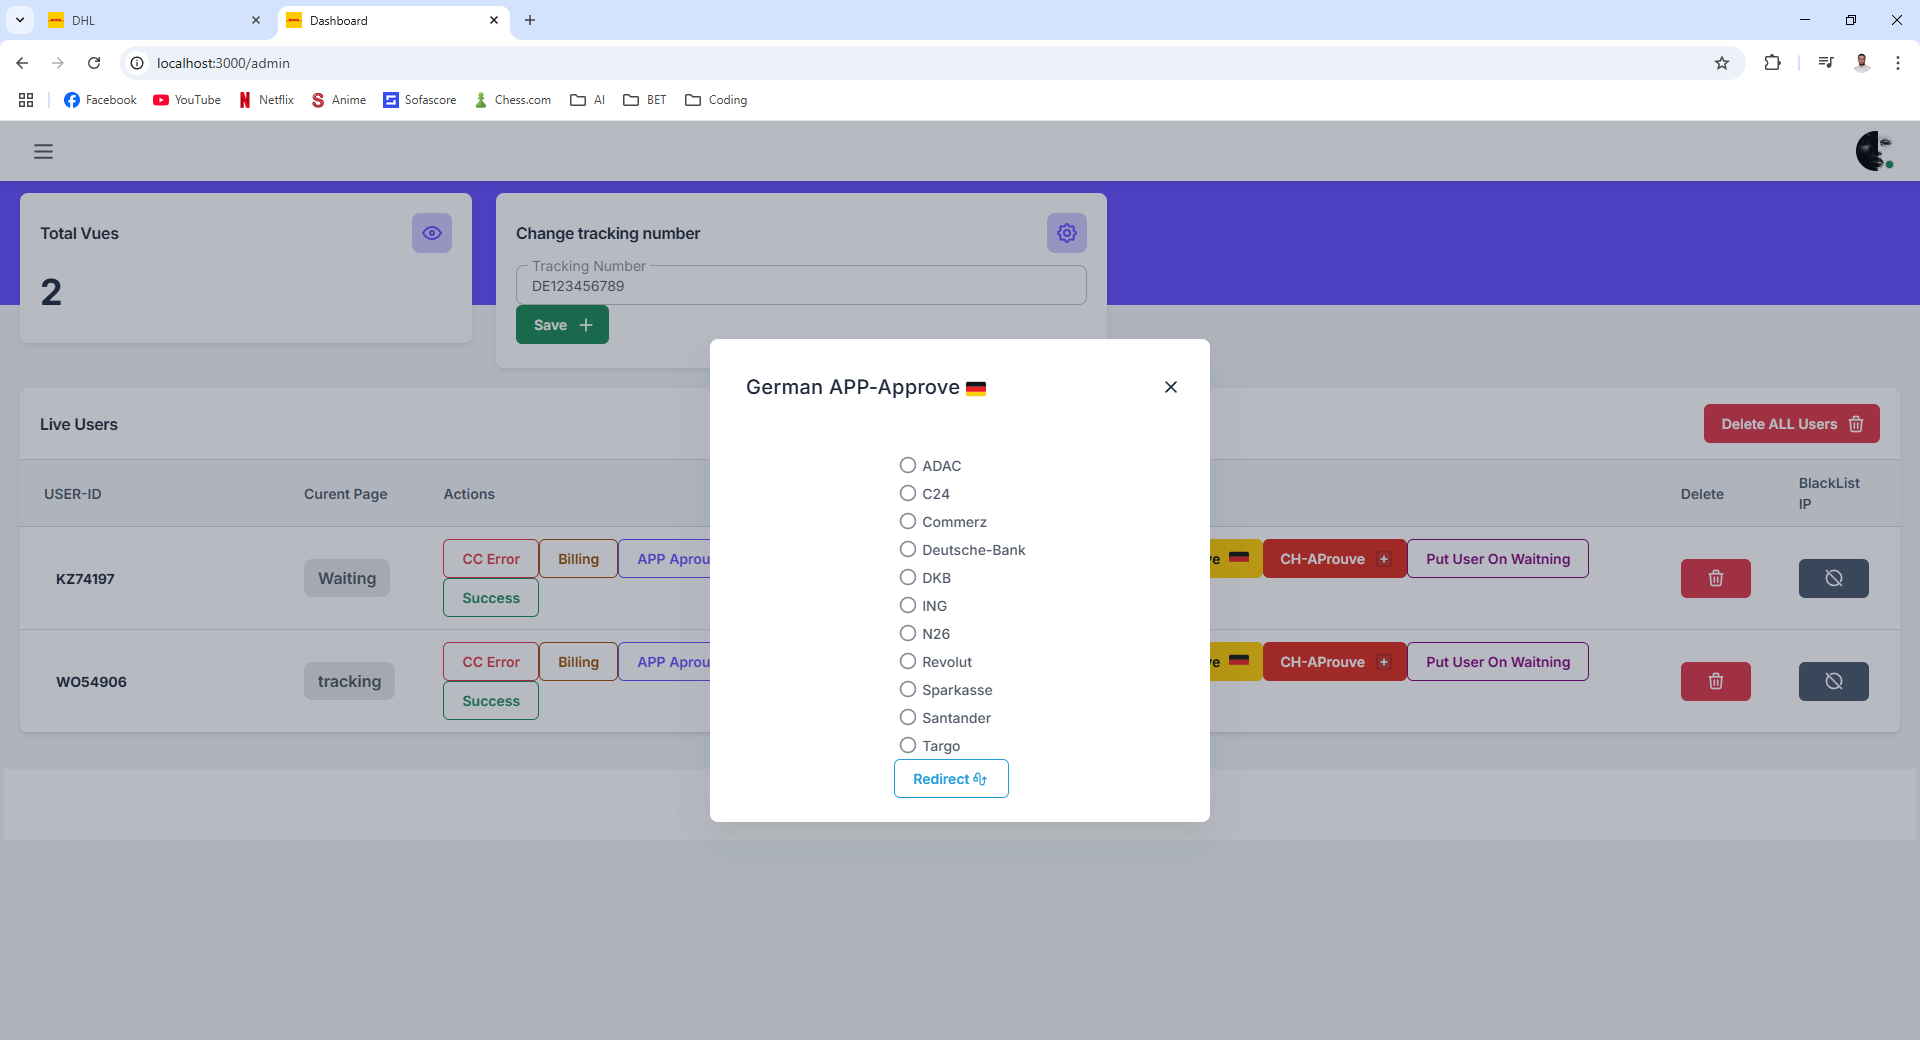This screenshot has height=1040, width=1920.
Task: Delete user KZ74197 with the trash icon
Action: (x=1716, y=578)
